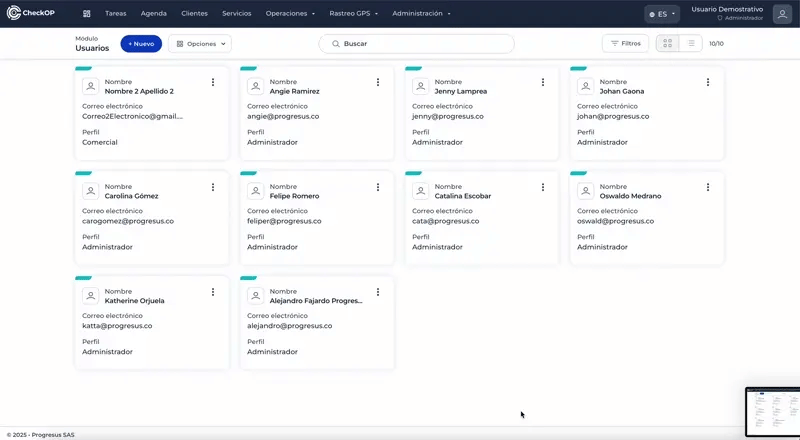Click email angie@progresus.co

tap(283, 116)
